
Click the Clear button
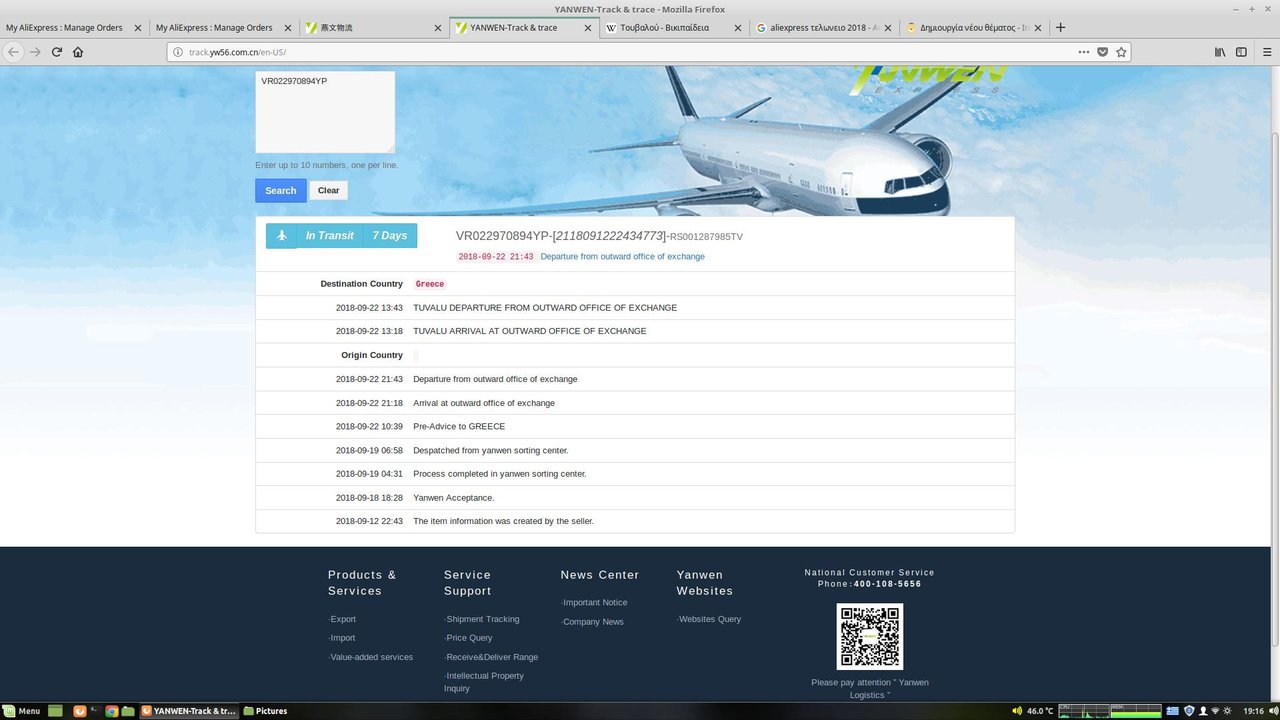[329, 191]
